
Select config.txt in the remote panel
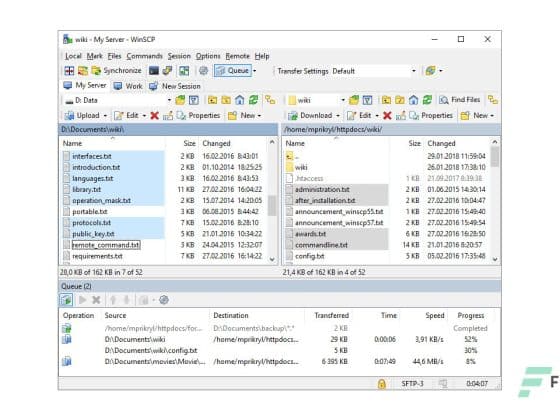pos(310,256)
